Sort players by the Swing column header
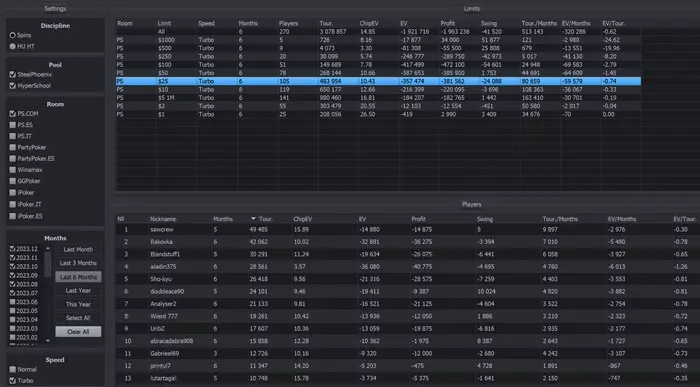Viewport: 700px width, 387px height. click(x=484, y=219)
